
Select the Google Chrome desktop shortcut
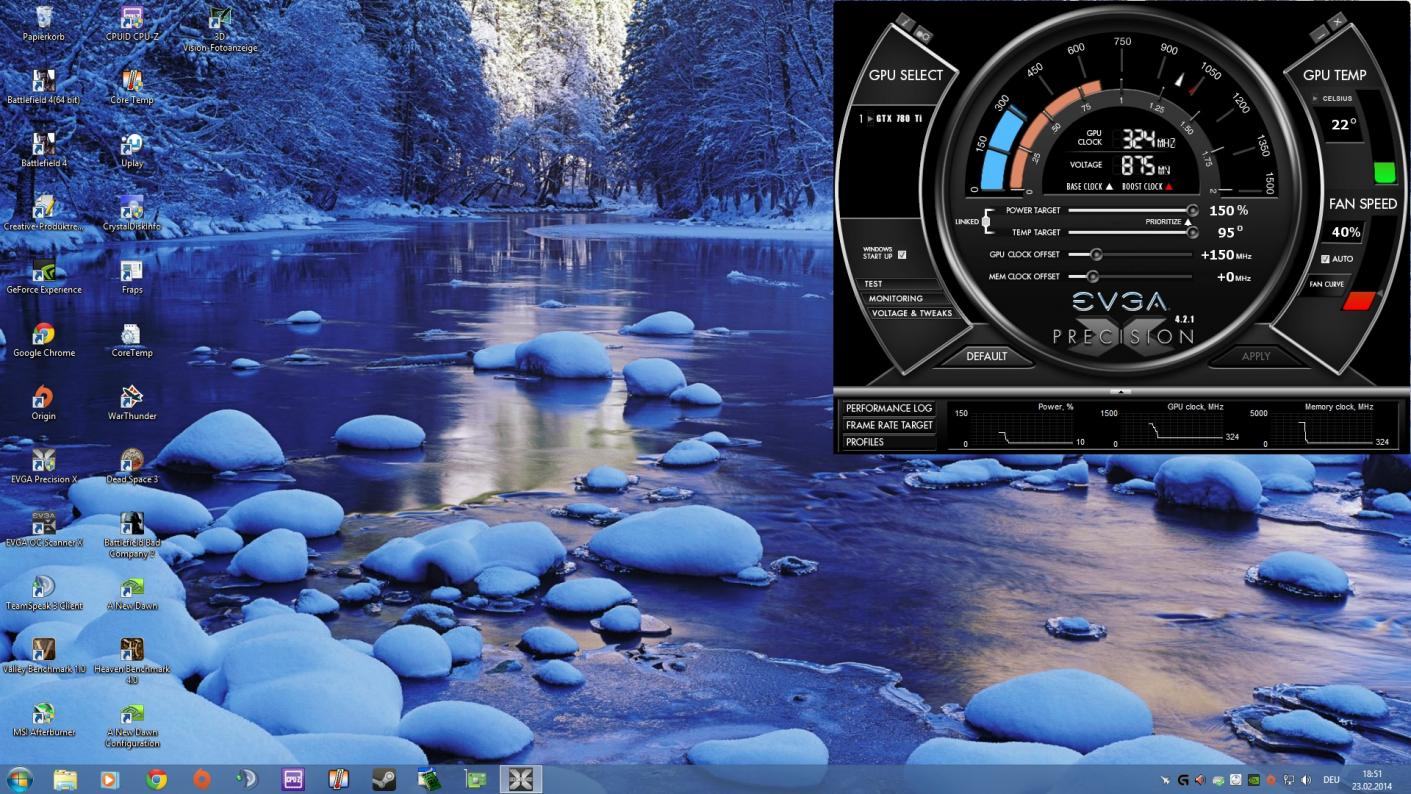(x=44, y=340)
